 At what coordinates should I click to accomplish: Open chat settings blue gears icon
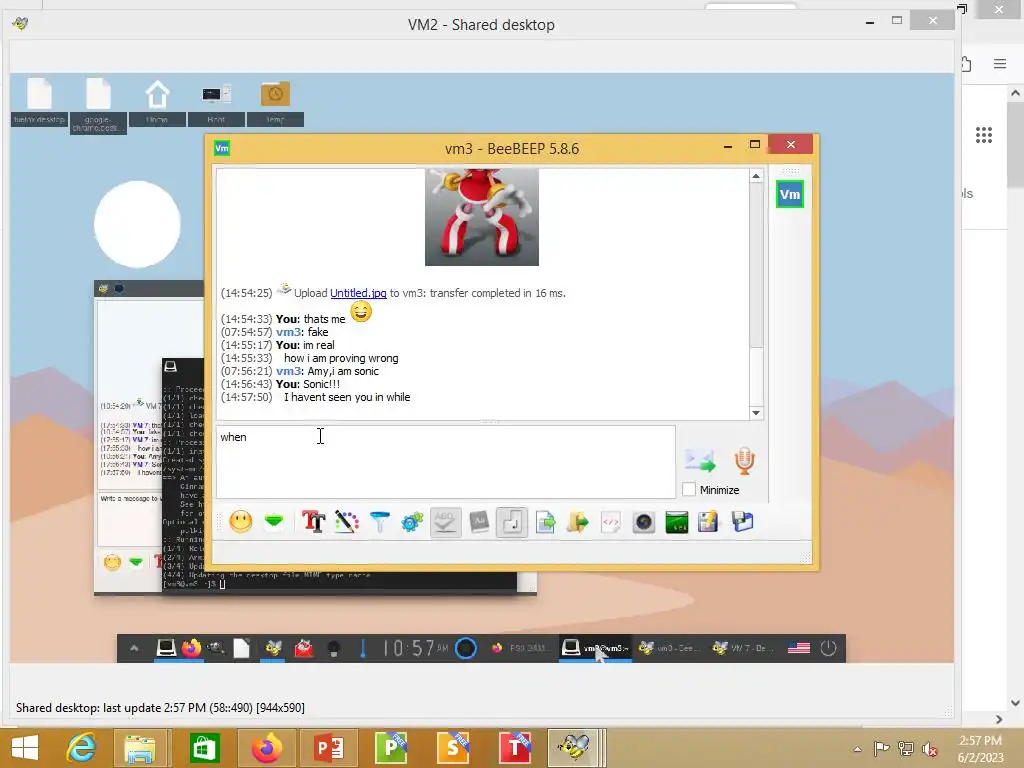pos(412,522)
